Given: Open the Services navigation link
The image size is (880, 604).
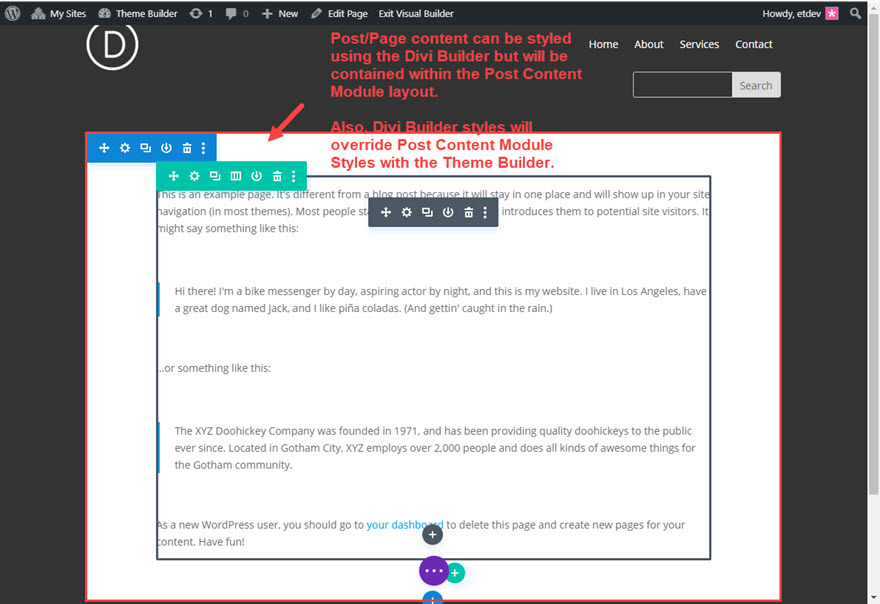Looking at the screenshot, I should [699, 44].
